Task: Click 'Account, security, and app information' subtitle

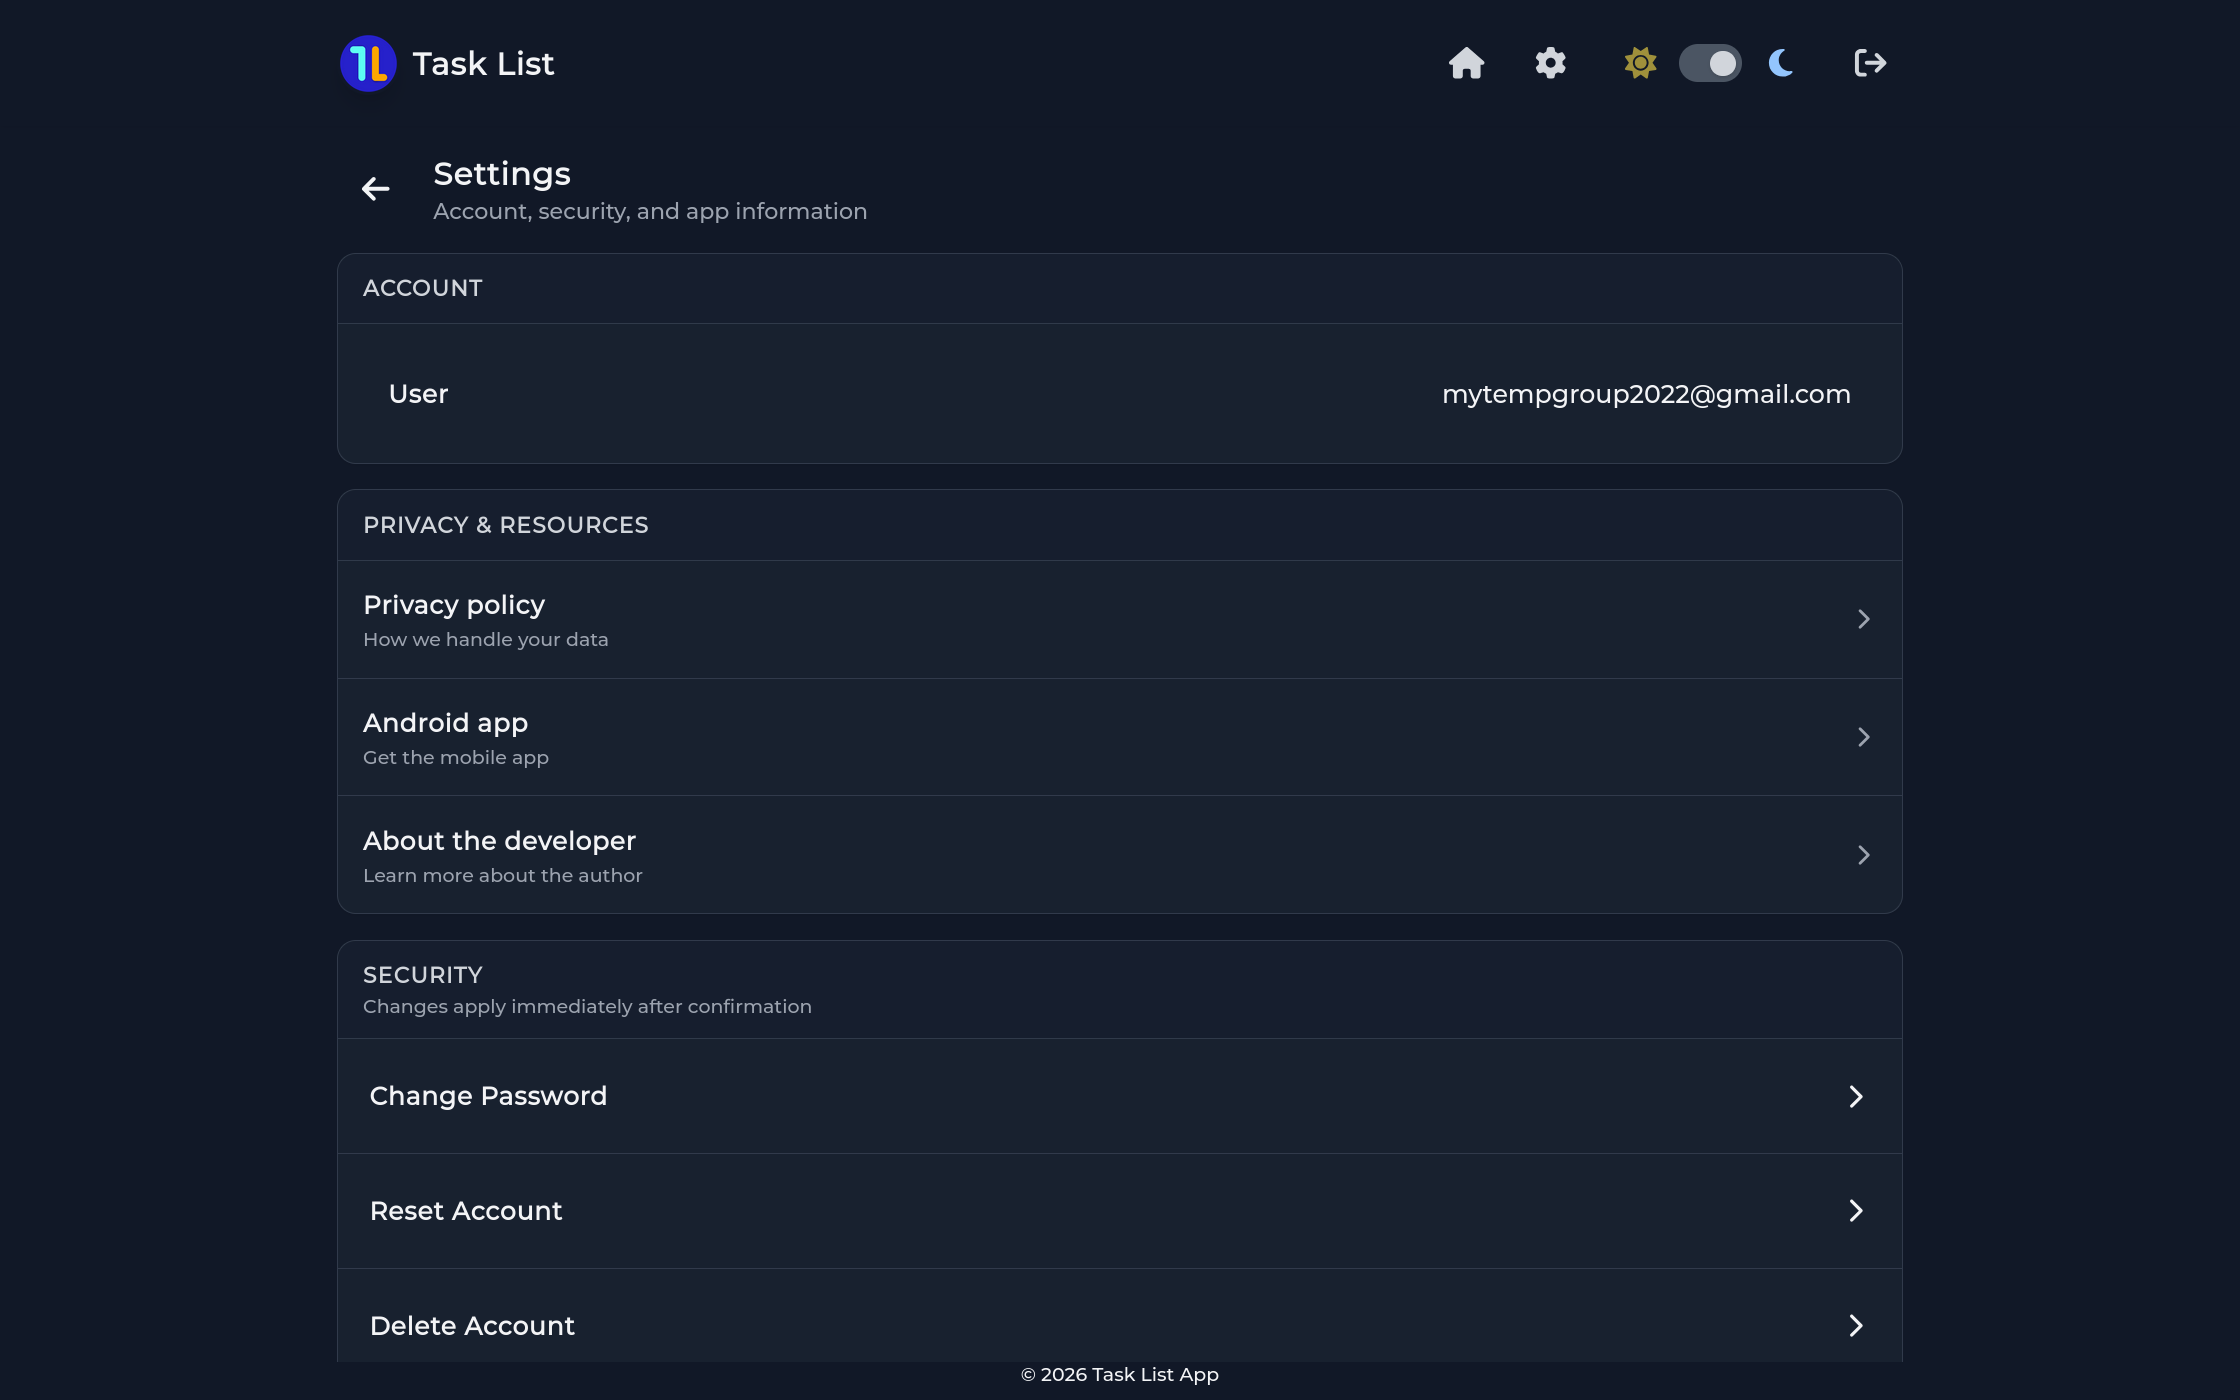Action: 650,212
